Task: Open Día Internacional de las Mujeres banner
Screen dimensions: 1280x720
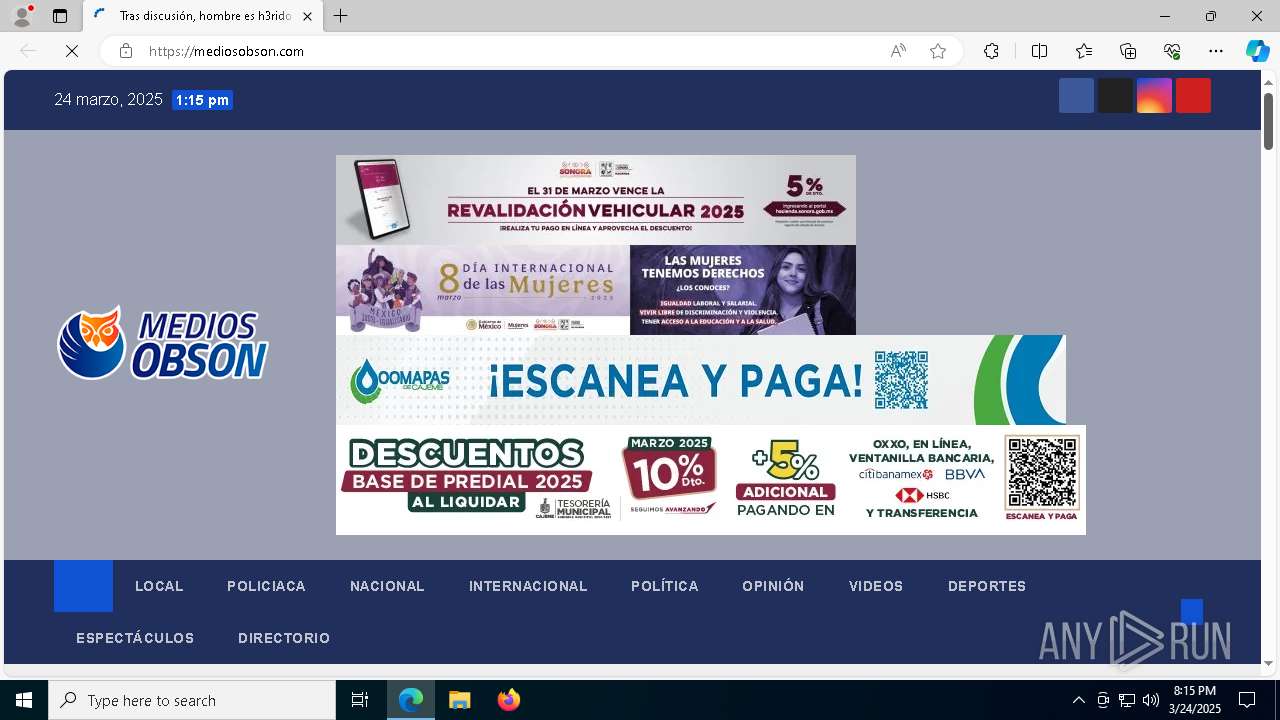Action: click(x=596, y=290)
